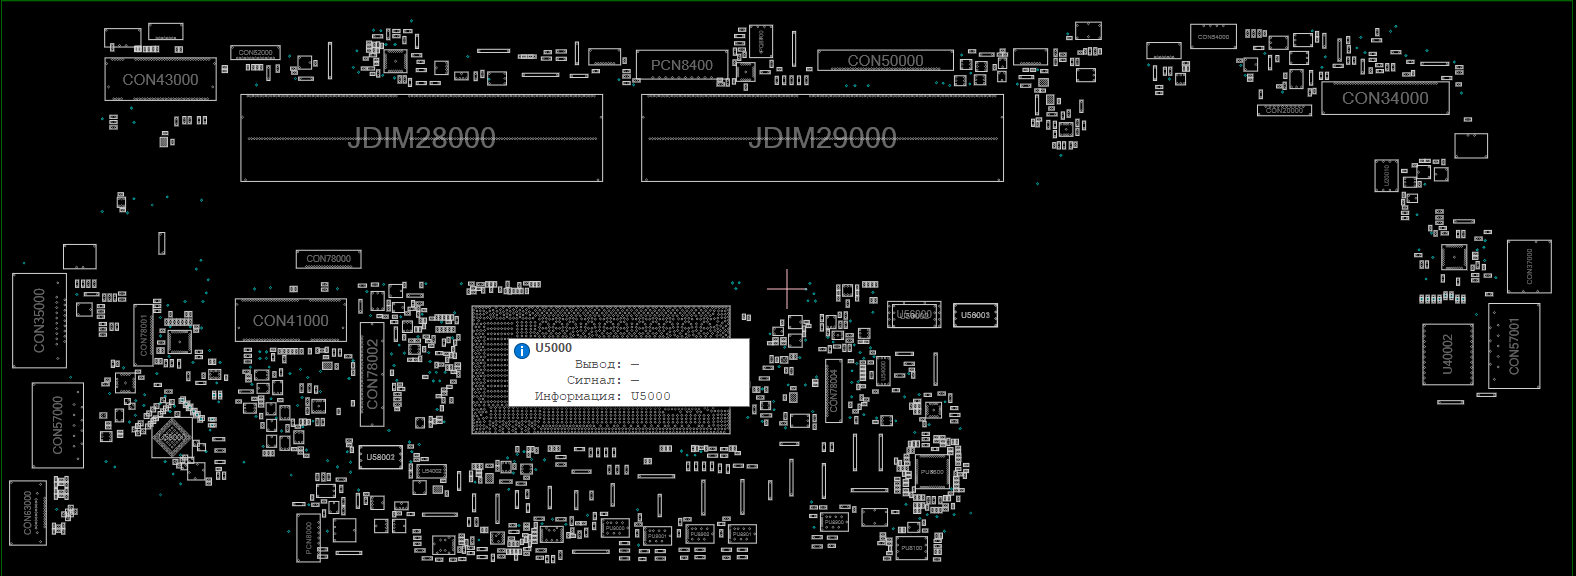Screen dimensions: 1576x576
Task: Select the PCN8400 component
Action: (x=682, y=65)
